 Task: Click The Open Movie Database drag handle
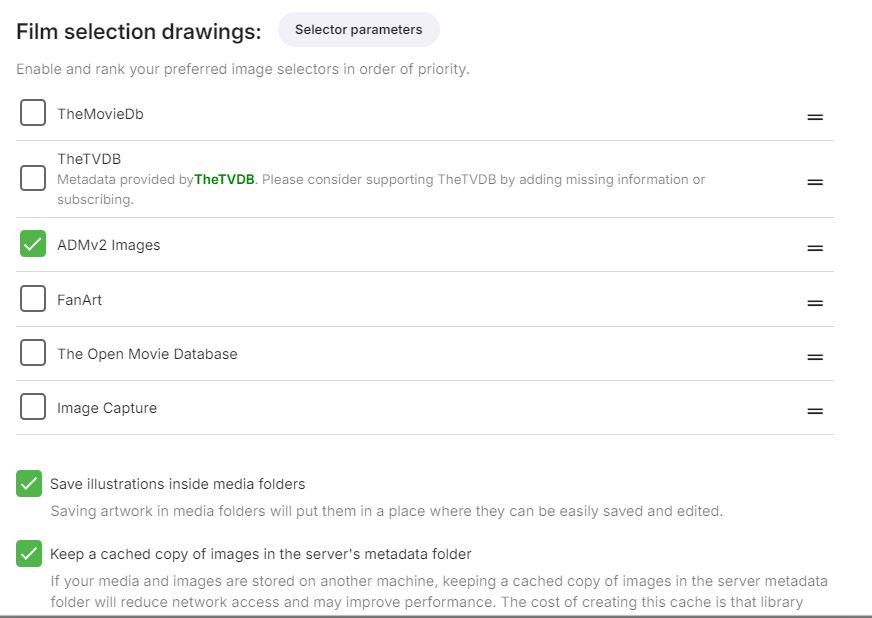pyautogui.click(x=815, y=357)
